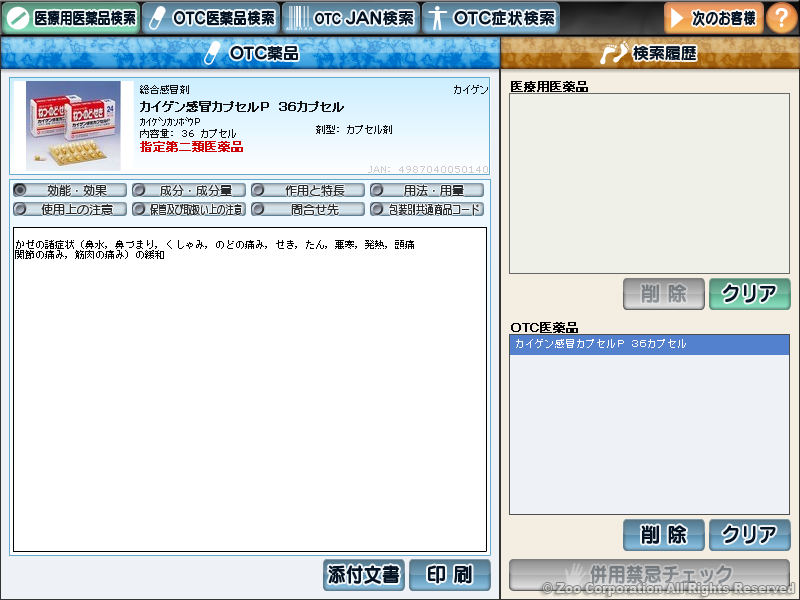Go to OTC症状検索 tab

coord(491,18)
